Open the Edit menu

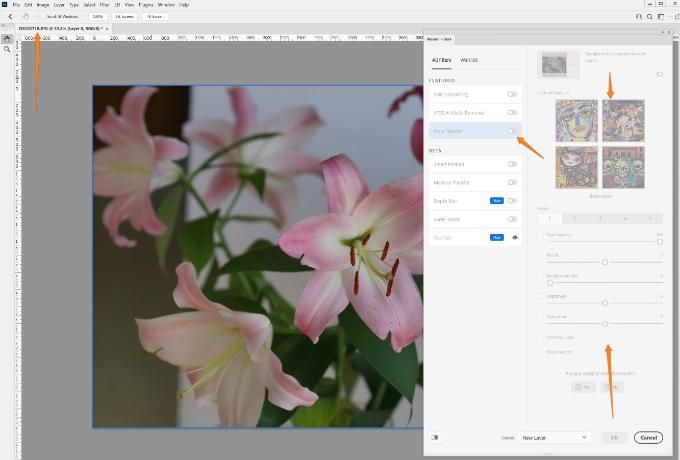pos(28,5)
